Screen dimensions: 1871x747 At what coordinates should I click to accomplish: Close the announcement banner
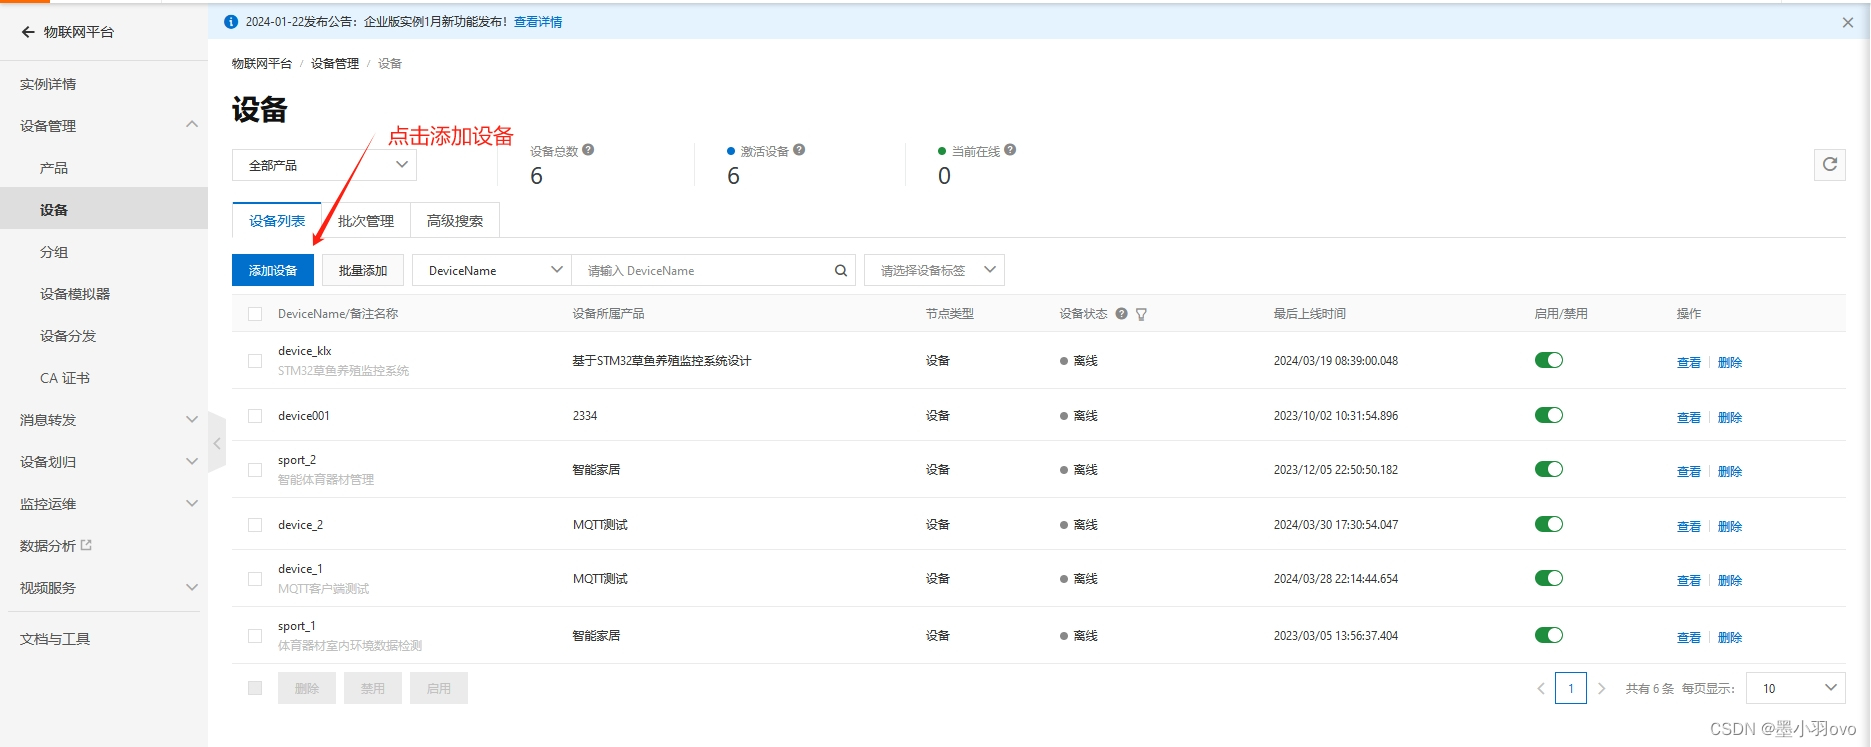tap(1847, 22)
